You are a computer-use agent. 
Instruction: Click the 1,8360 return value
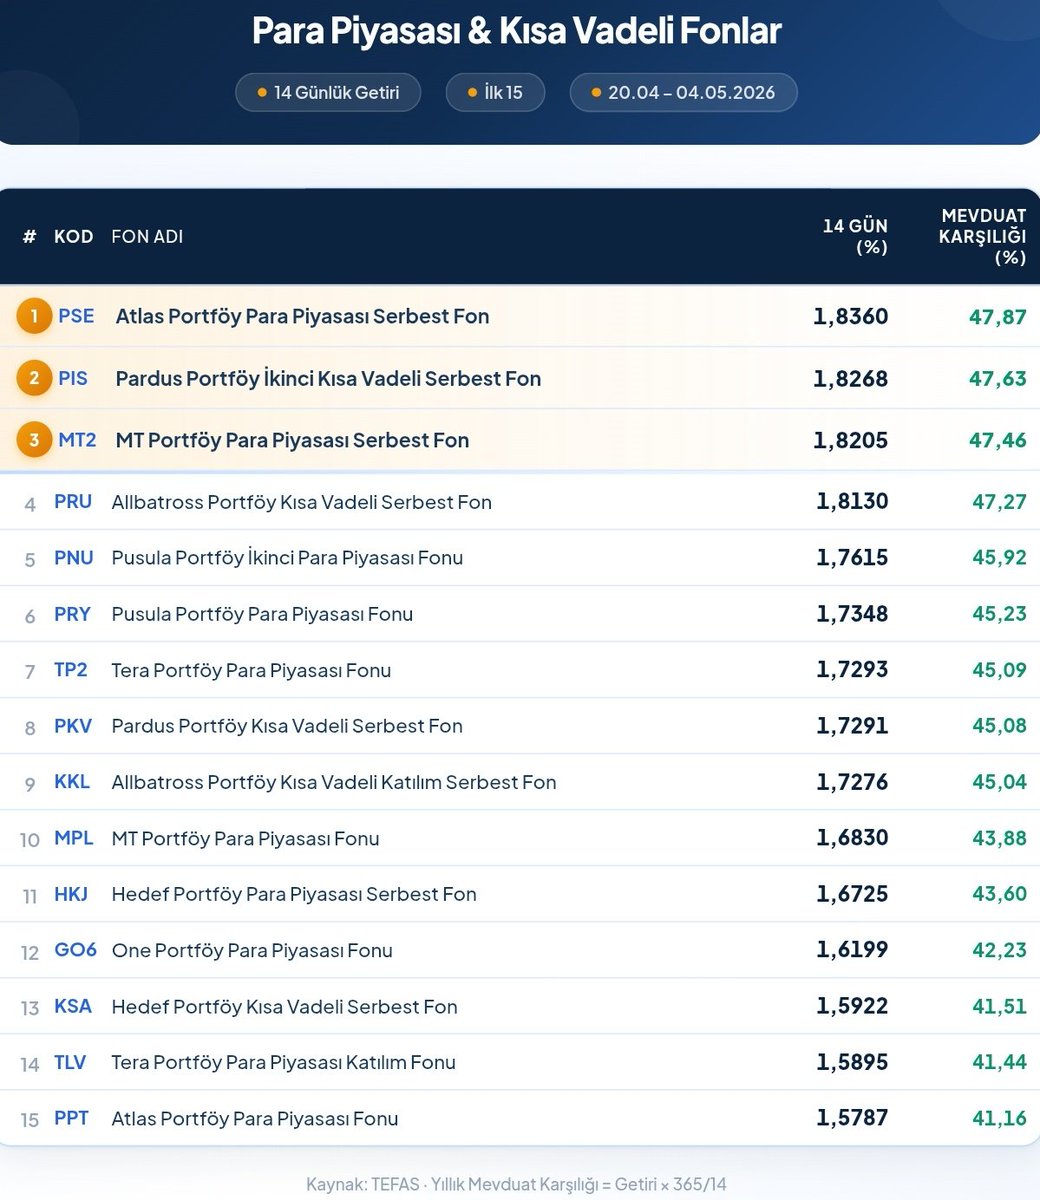coord(851,317)
